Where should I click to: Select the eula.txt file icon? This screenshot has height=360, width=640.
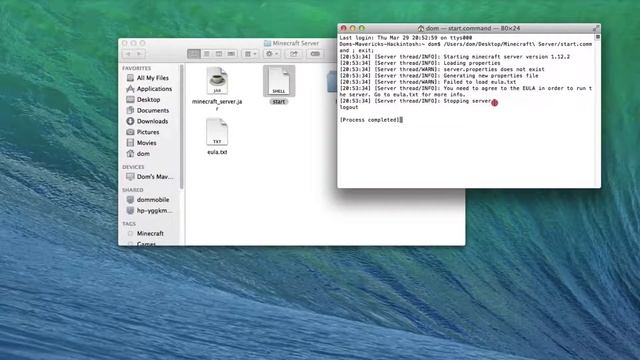[217, 132]
